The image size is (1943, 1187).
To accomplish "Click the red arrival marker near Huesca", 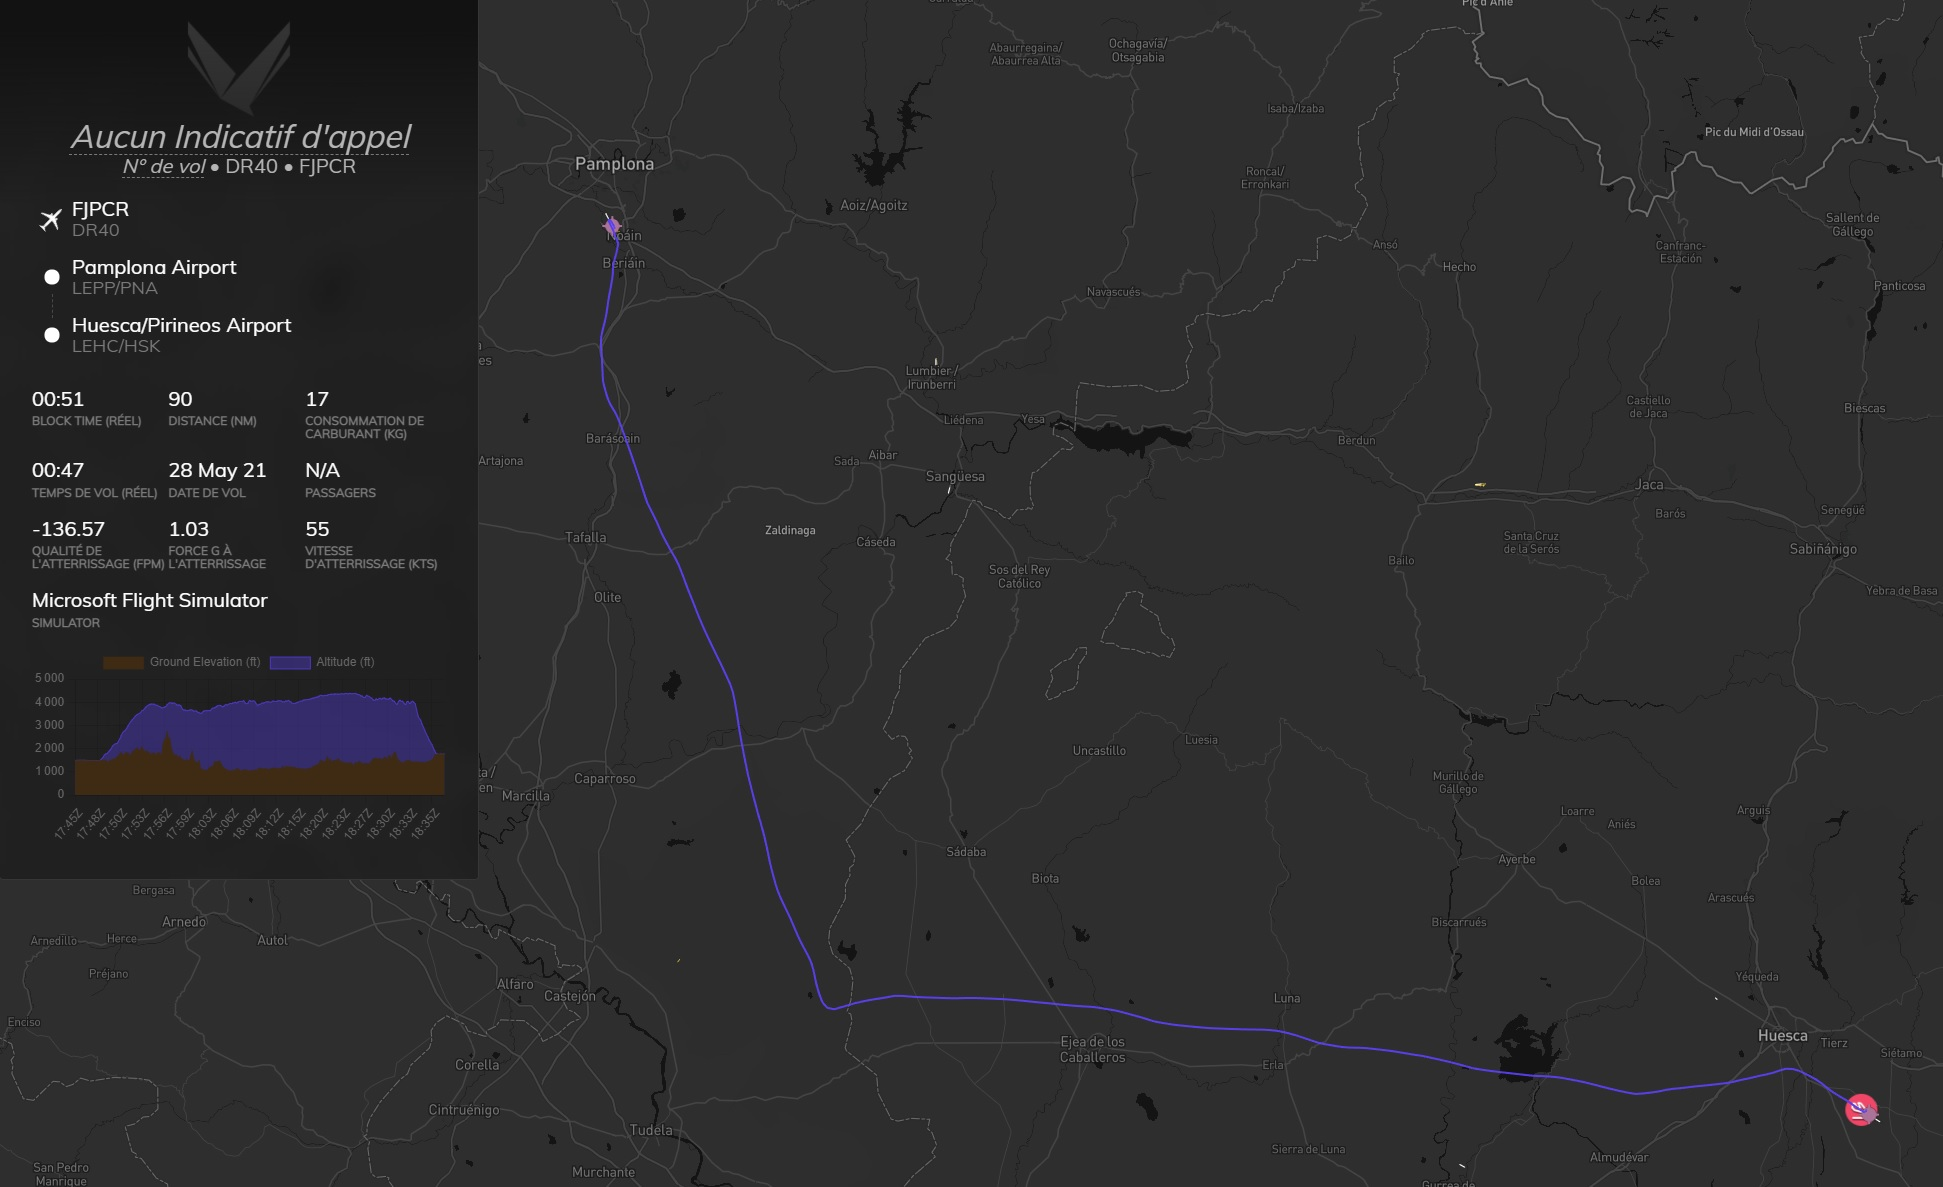I will pyautogui.click(x=1861, y=1110).
